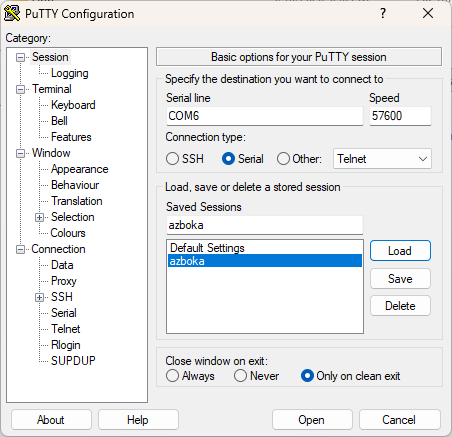Open the Data settings category
The height and width of the screenshot is (437, 452).
(x=62, y=265)
